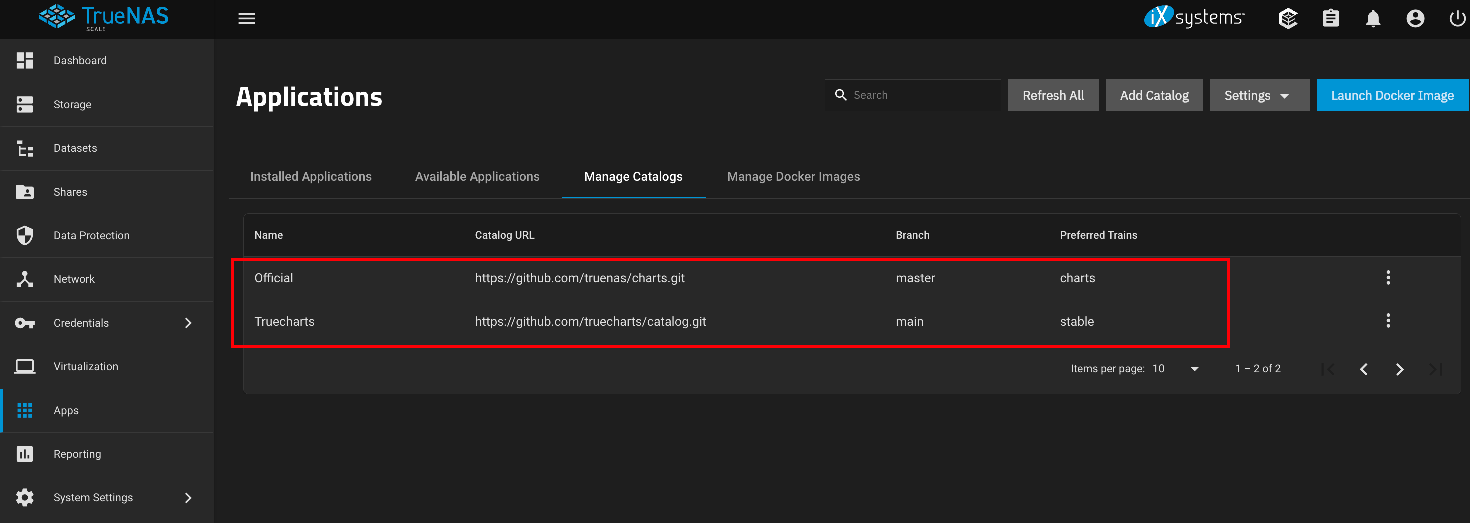Click Launch Docker Image button
Viewport: 1470px width, 523px height.
coord(1392,95)
